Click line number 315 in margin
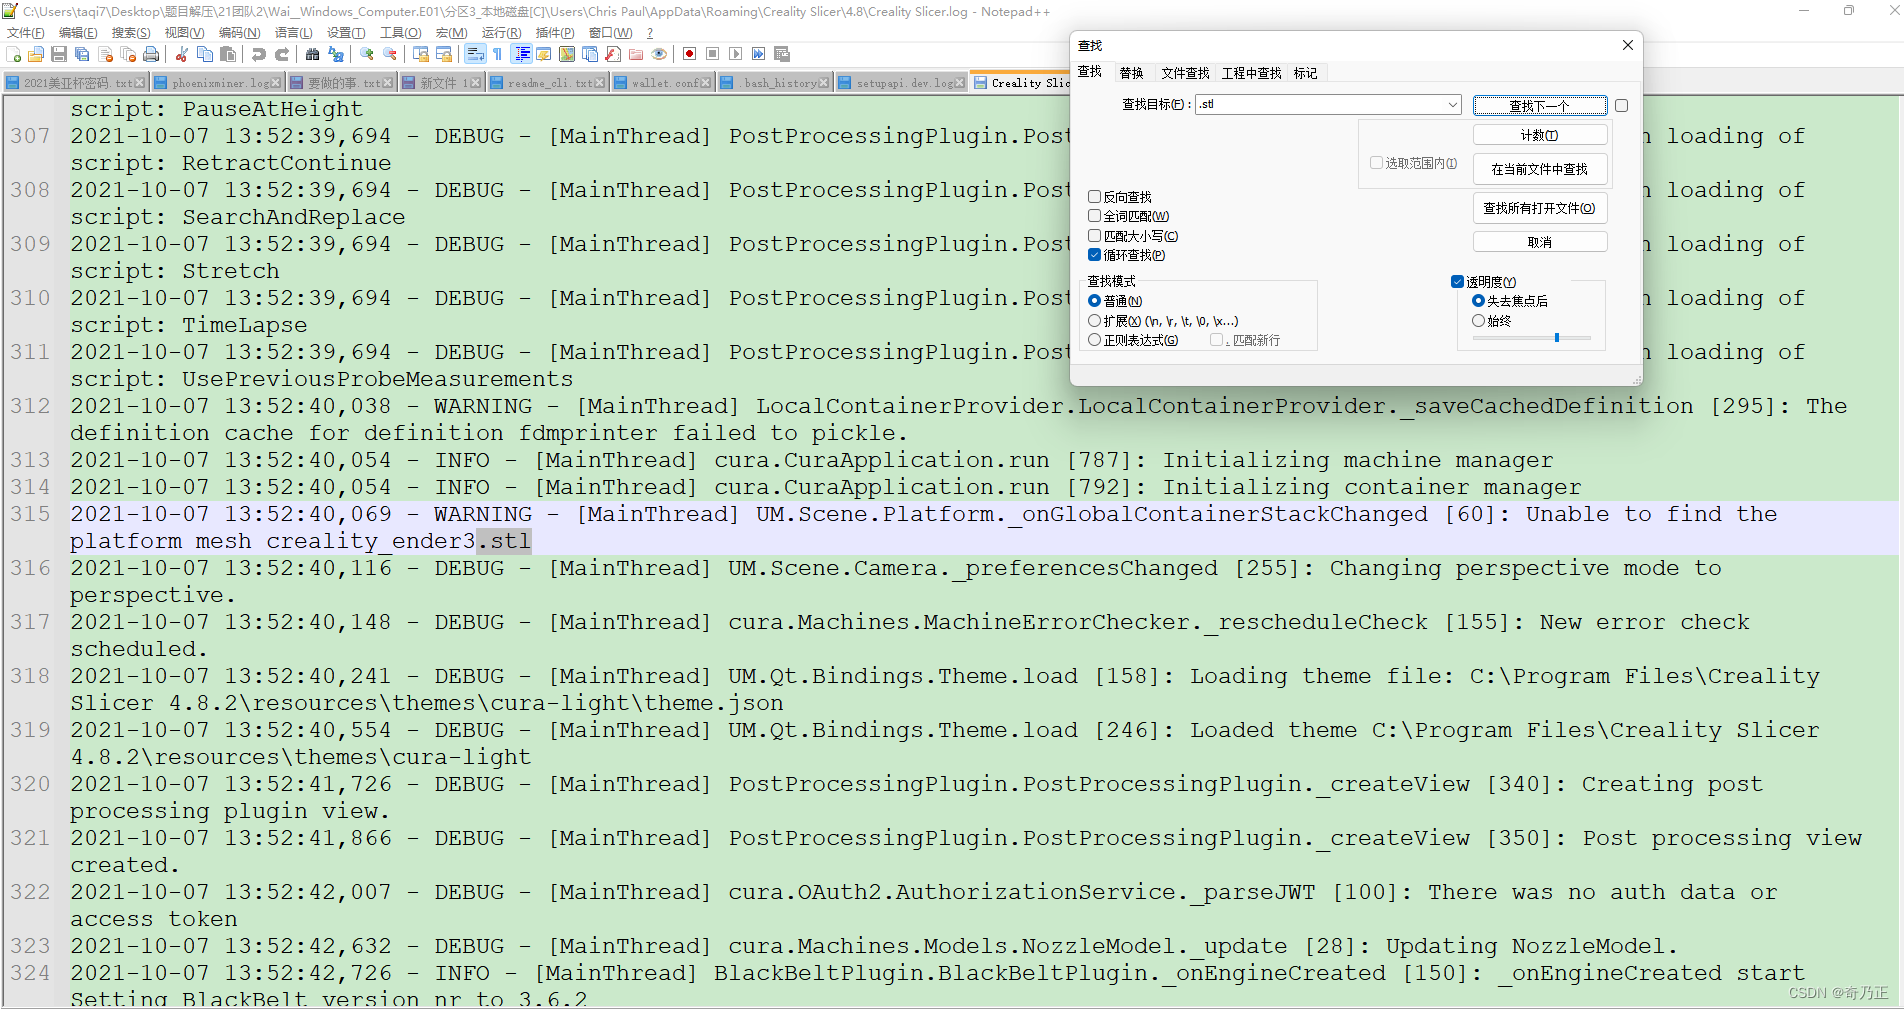This screenshot has width=1904, height=1009. [30, 514]
